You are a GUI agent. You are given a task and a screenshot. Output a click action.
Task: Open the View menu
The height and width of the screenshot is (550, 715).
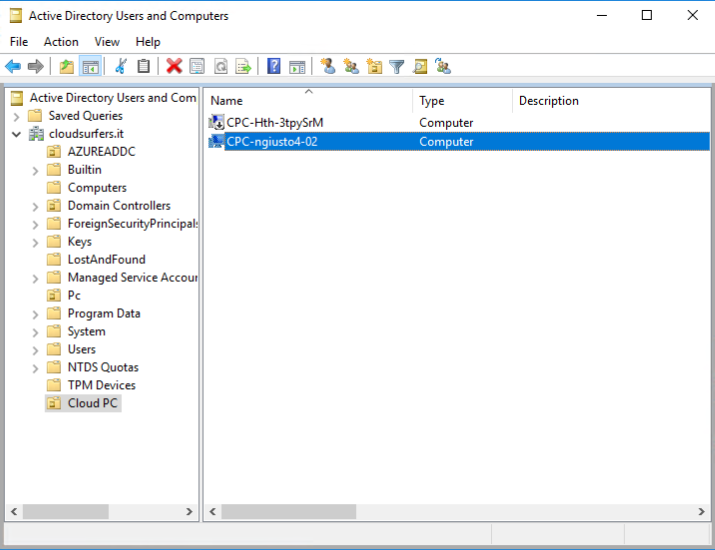(107, 42)
